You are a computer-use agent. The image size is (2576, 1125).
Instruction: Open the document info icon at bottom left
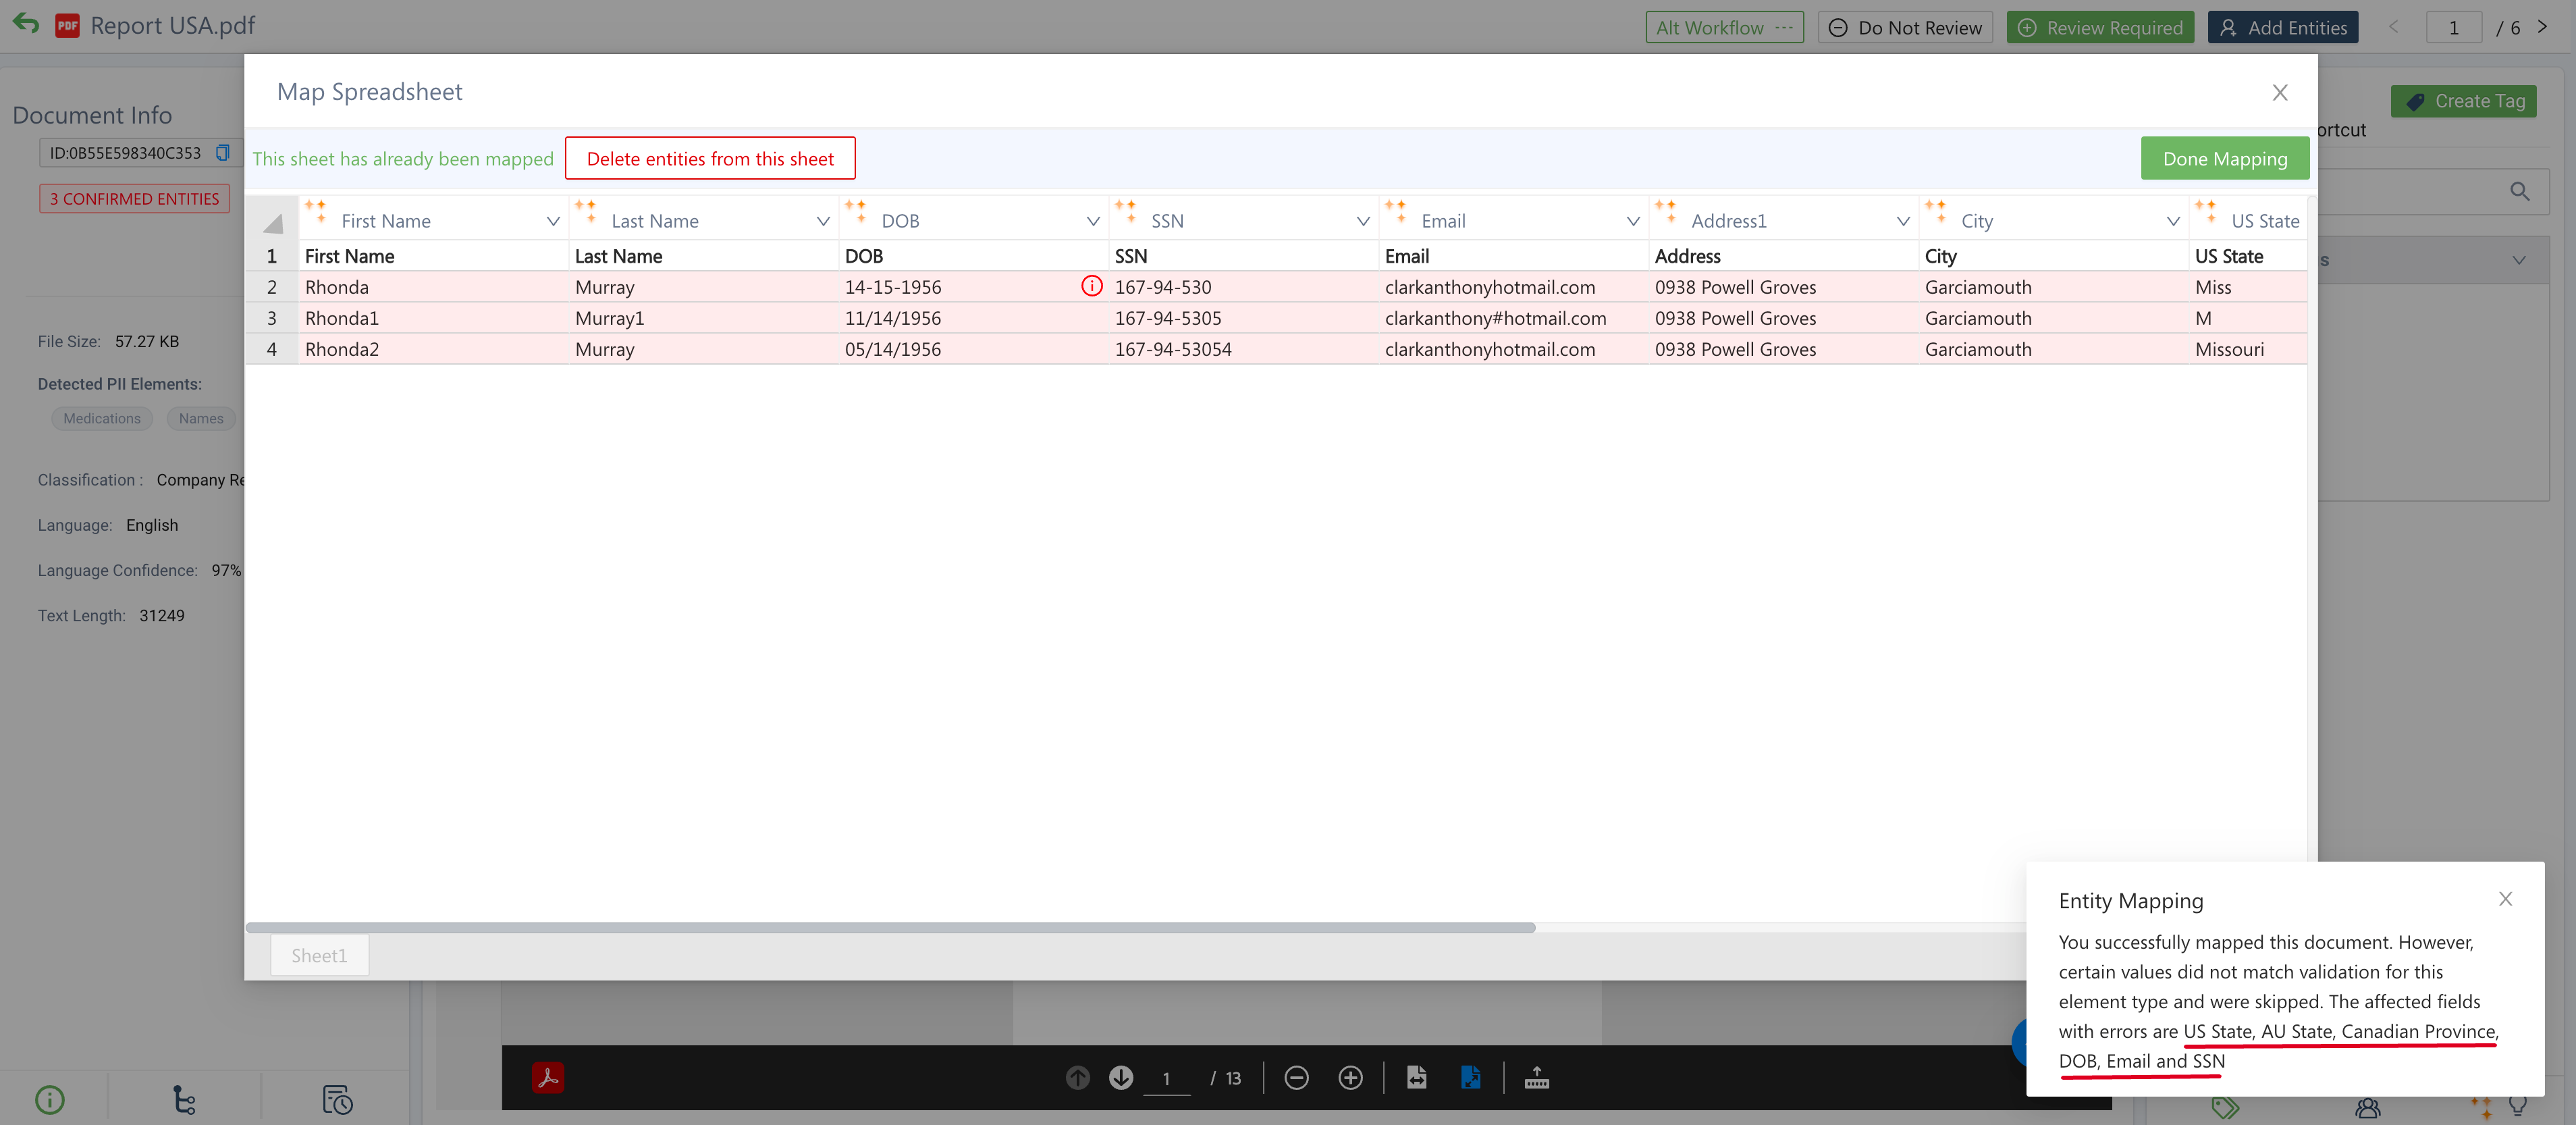(x=50, y=1100)
